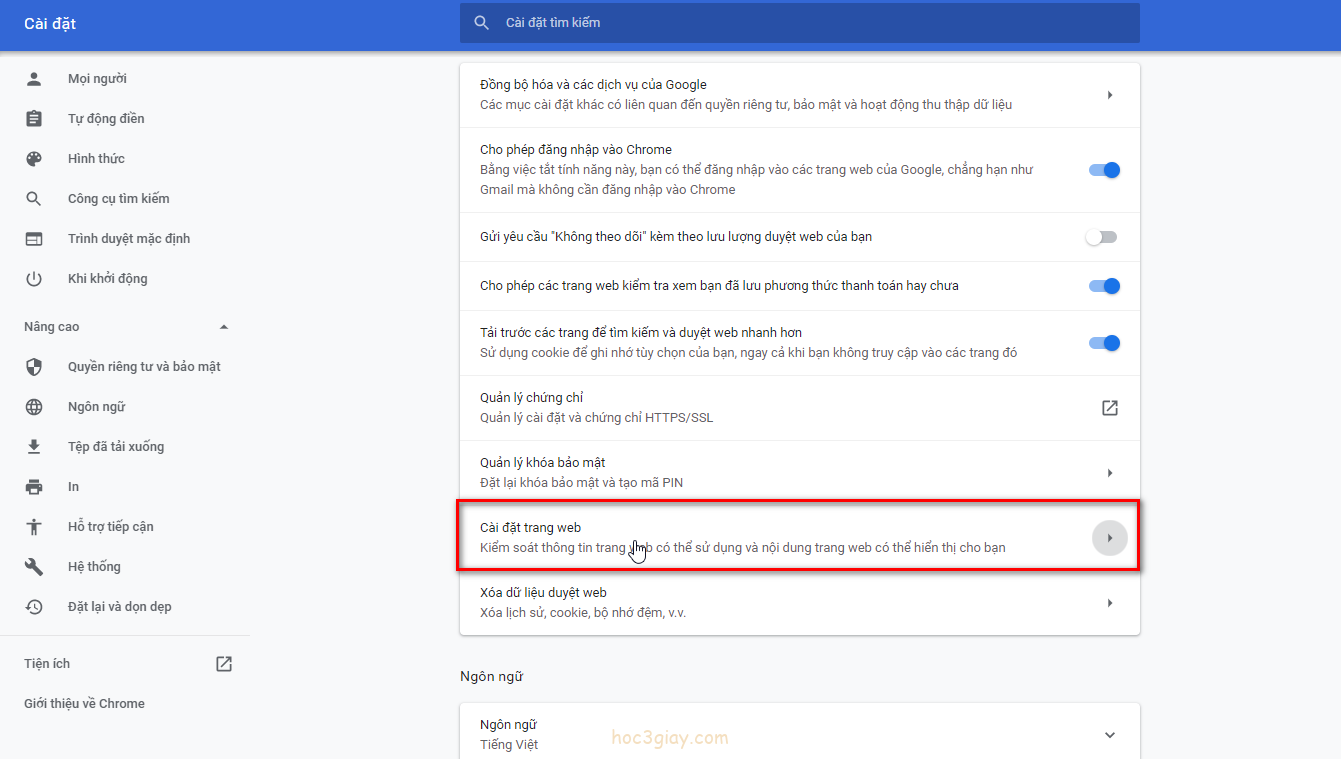
Task: Click the person icon beside Mọi người
Action: pyautogui.click(x=34, y=79)
